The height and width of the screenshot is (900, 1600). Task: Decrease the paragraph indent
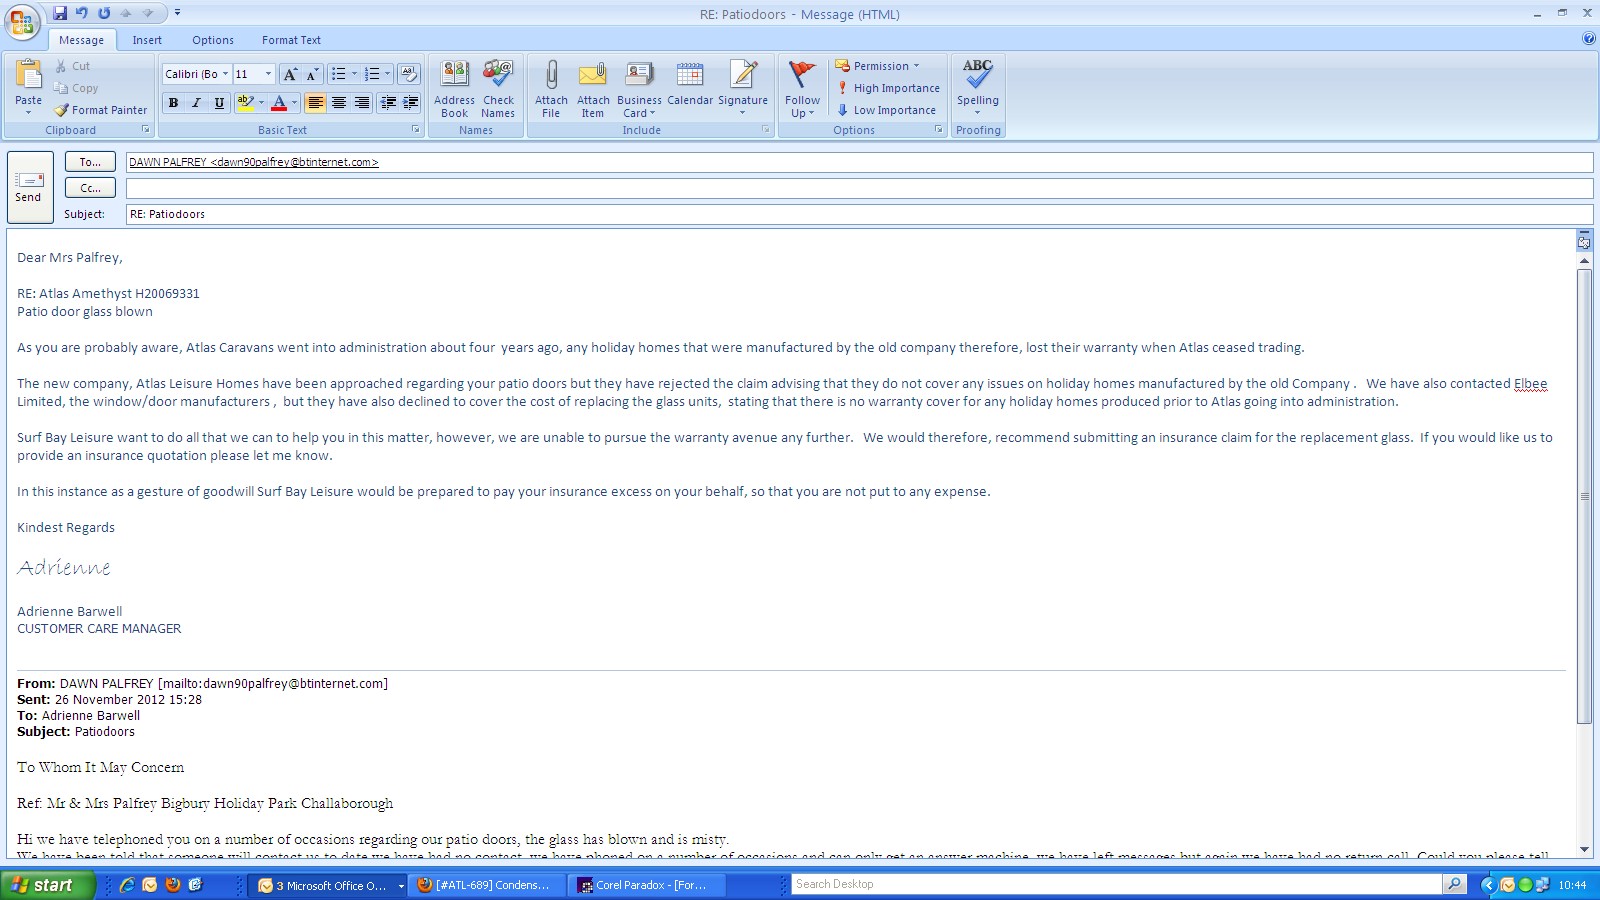coord(388,103)
